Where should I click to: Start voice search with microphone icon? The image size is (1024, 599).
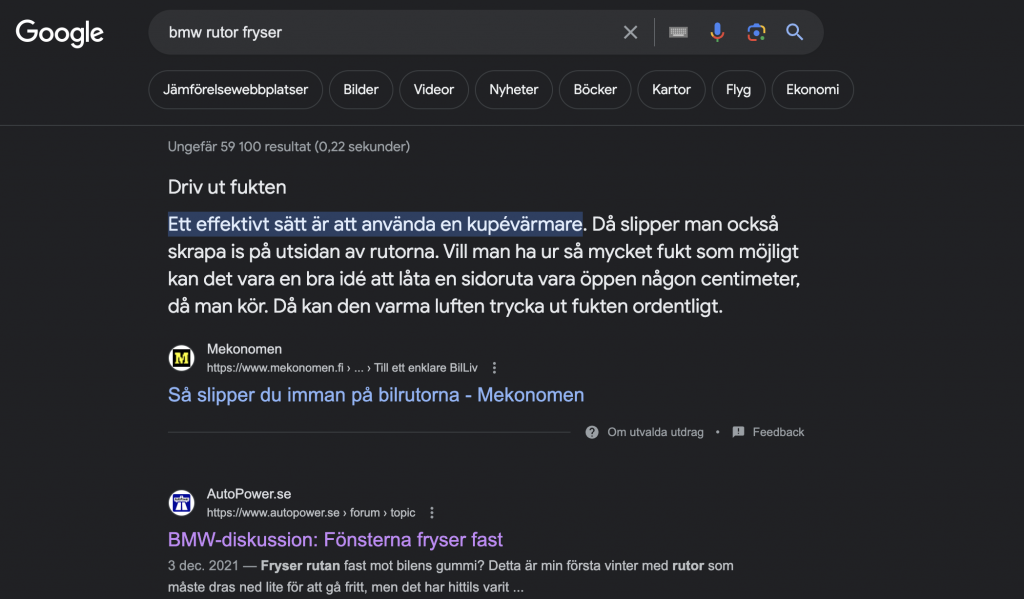coord(717,33)
